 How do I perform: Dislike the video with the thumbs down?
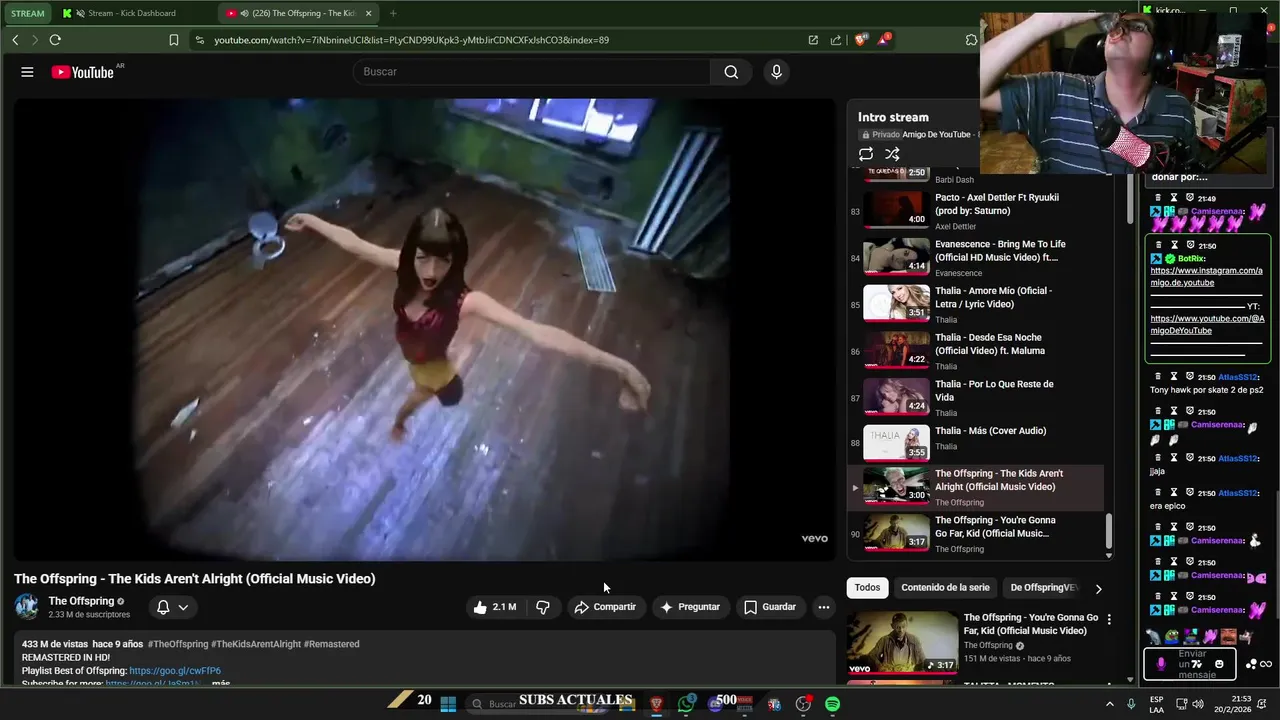pos(543,607)
